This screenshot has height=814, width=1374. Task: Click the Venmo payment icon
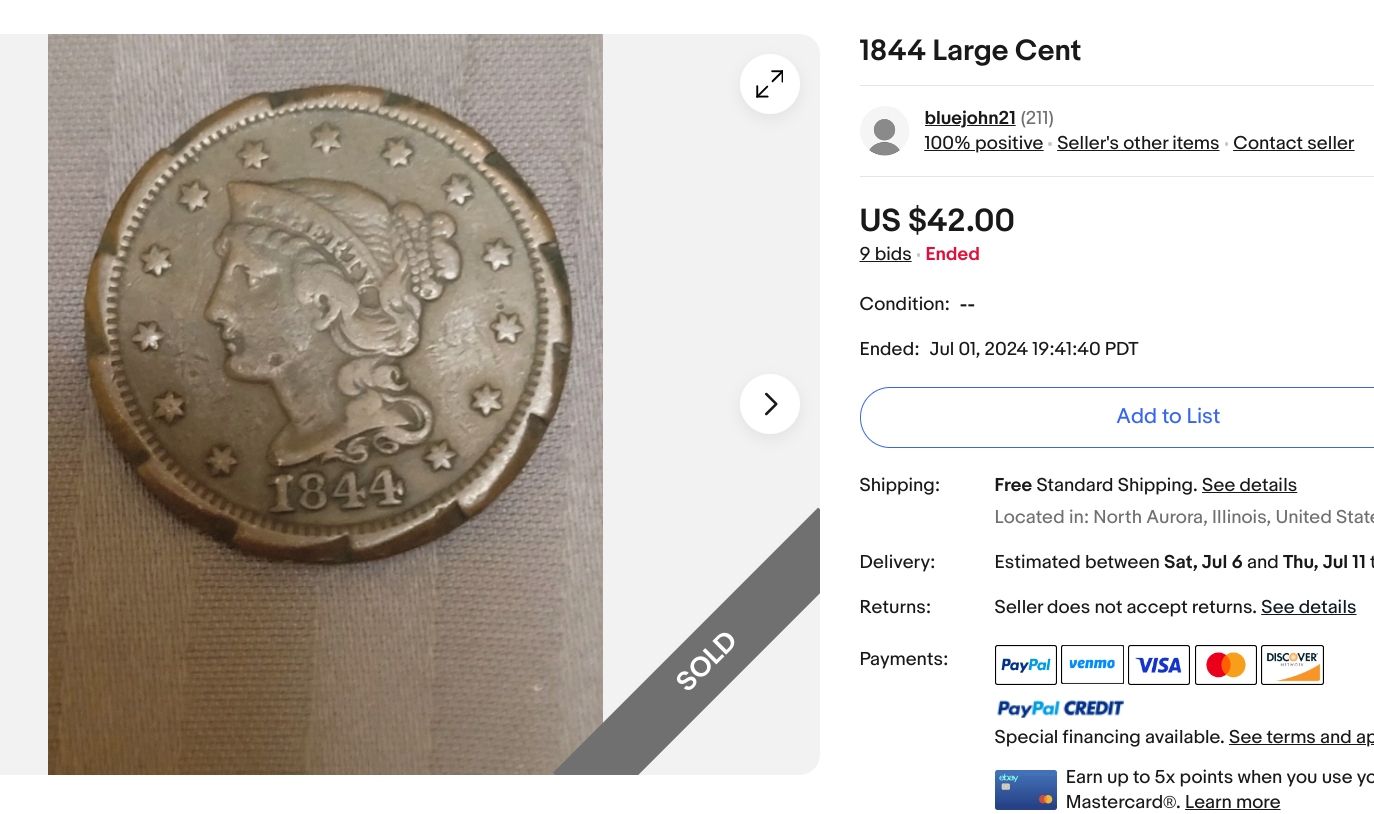pos(1092,665)
